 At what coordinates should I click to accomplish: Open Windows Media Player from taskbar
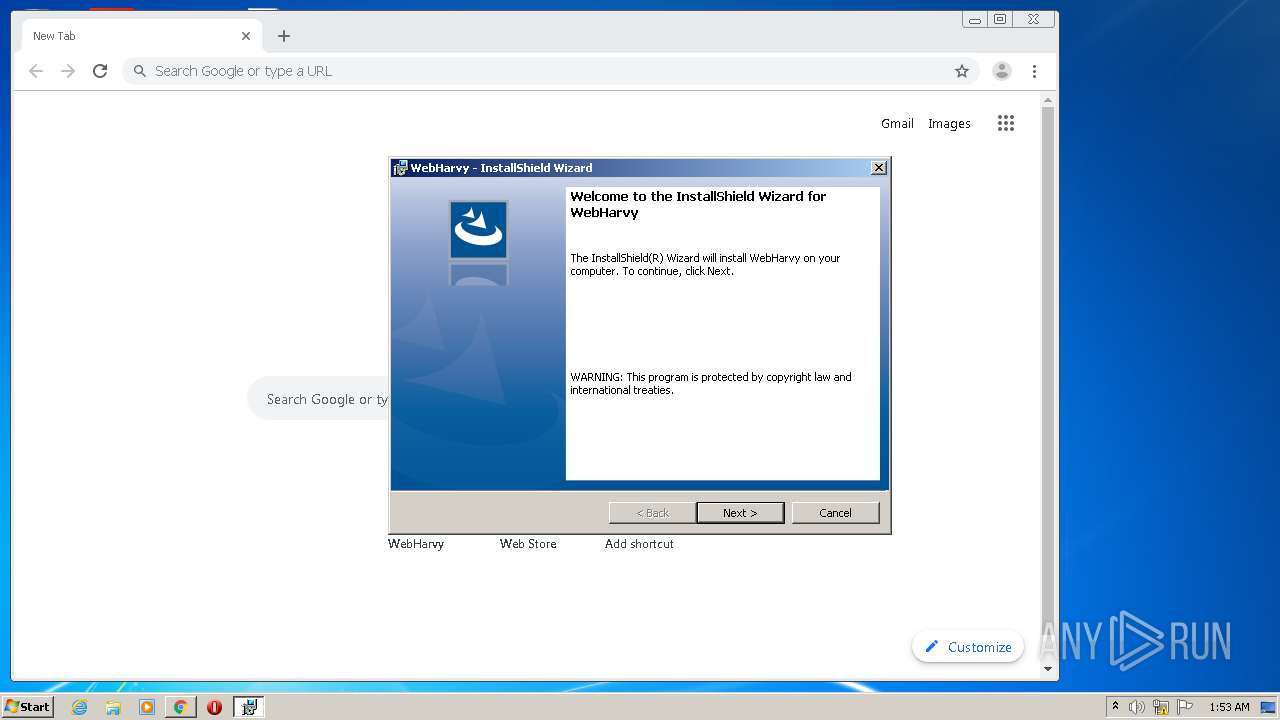(x=147, y=707)
